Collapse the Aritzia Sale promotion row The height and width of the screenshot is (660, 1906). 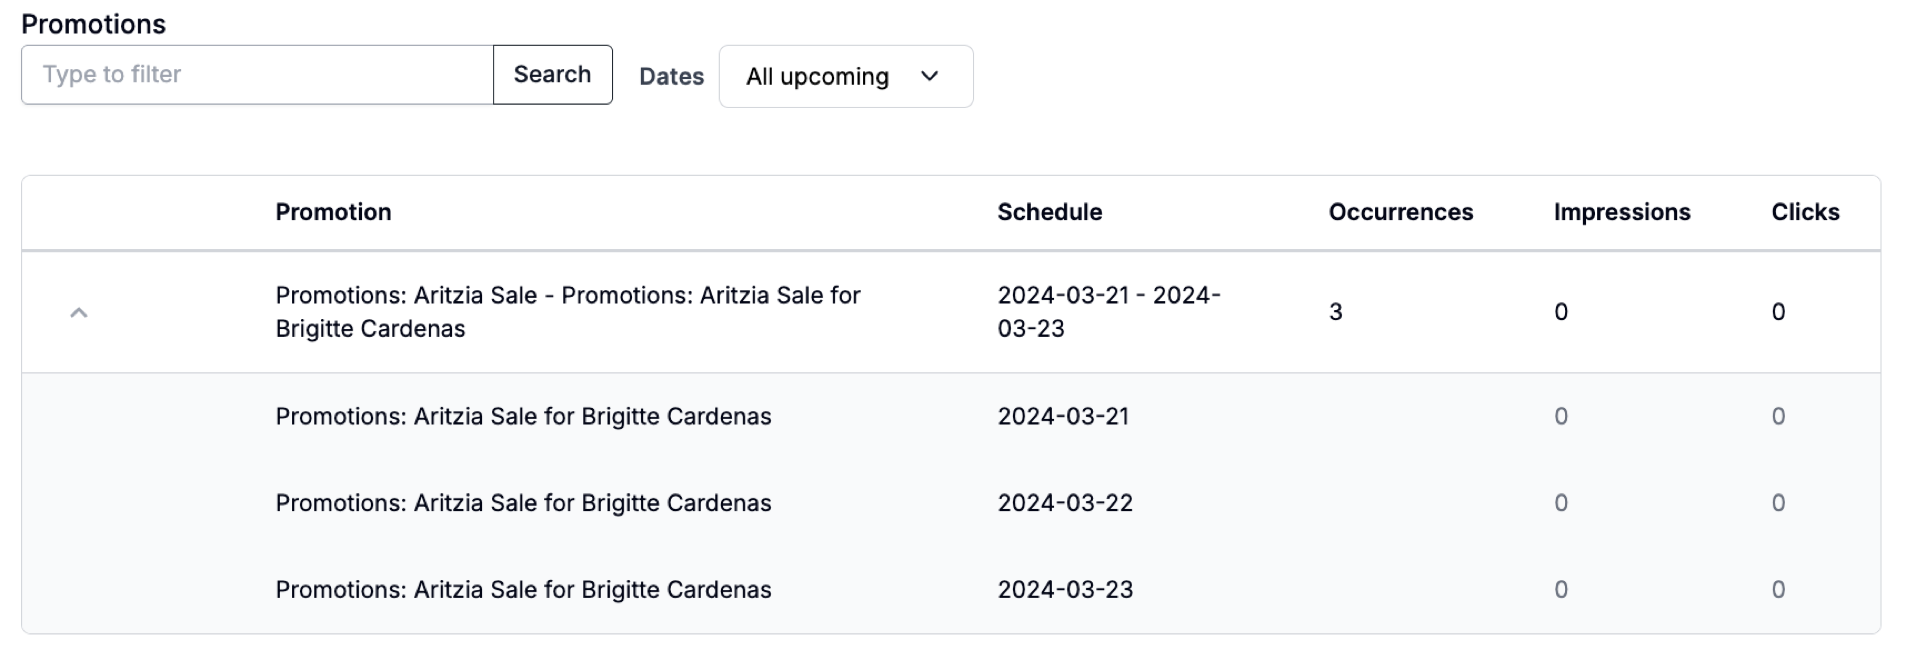(79, 313)
